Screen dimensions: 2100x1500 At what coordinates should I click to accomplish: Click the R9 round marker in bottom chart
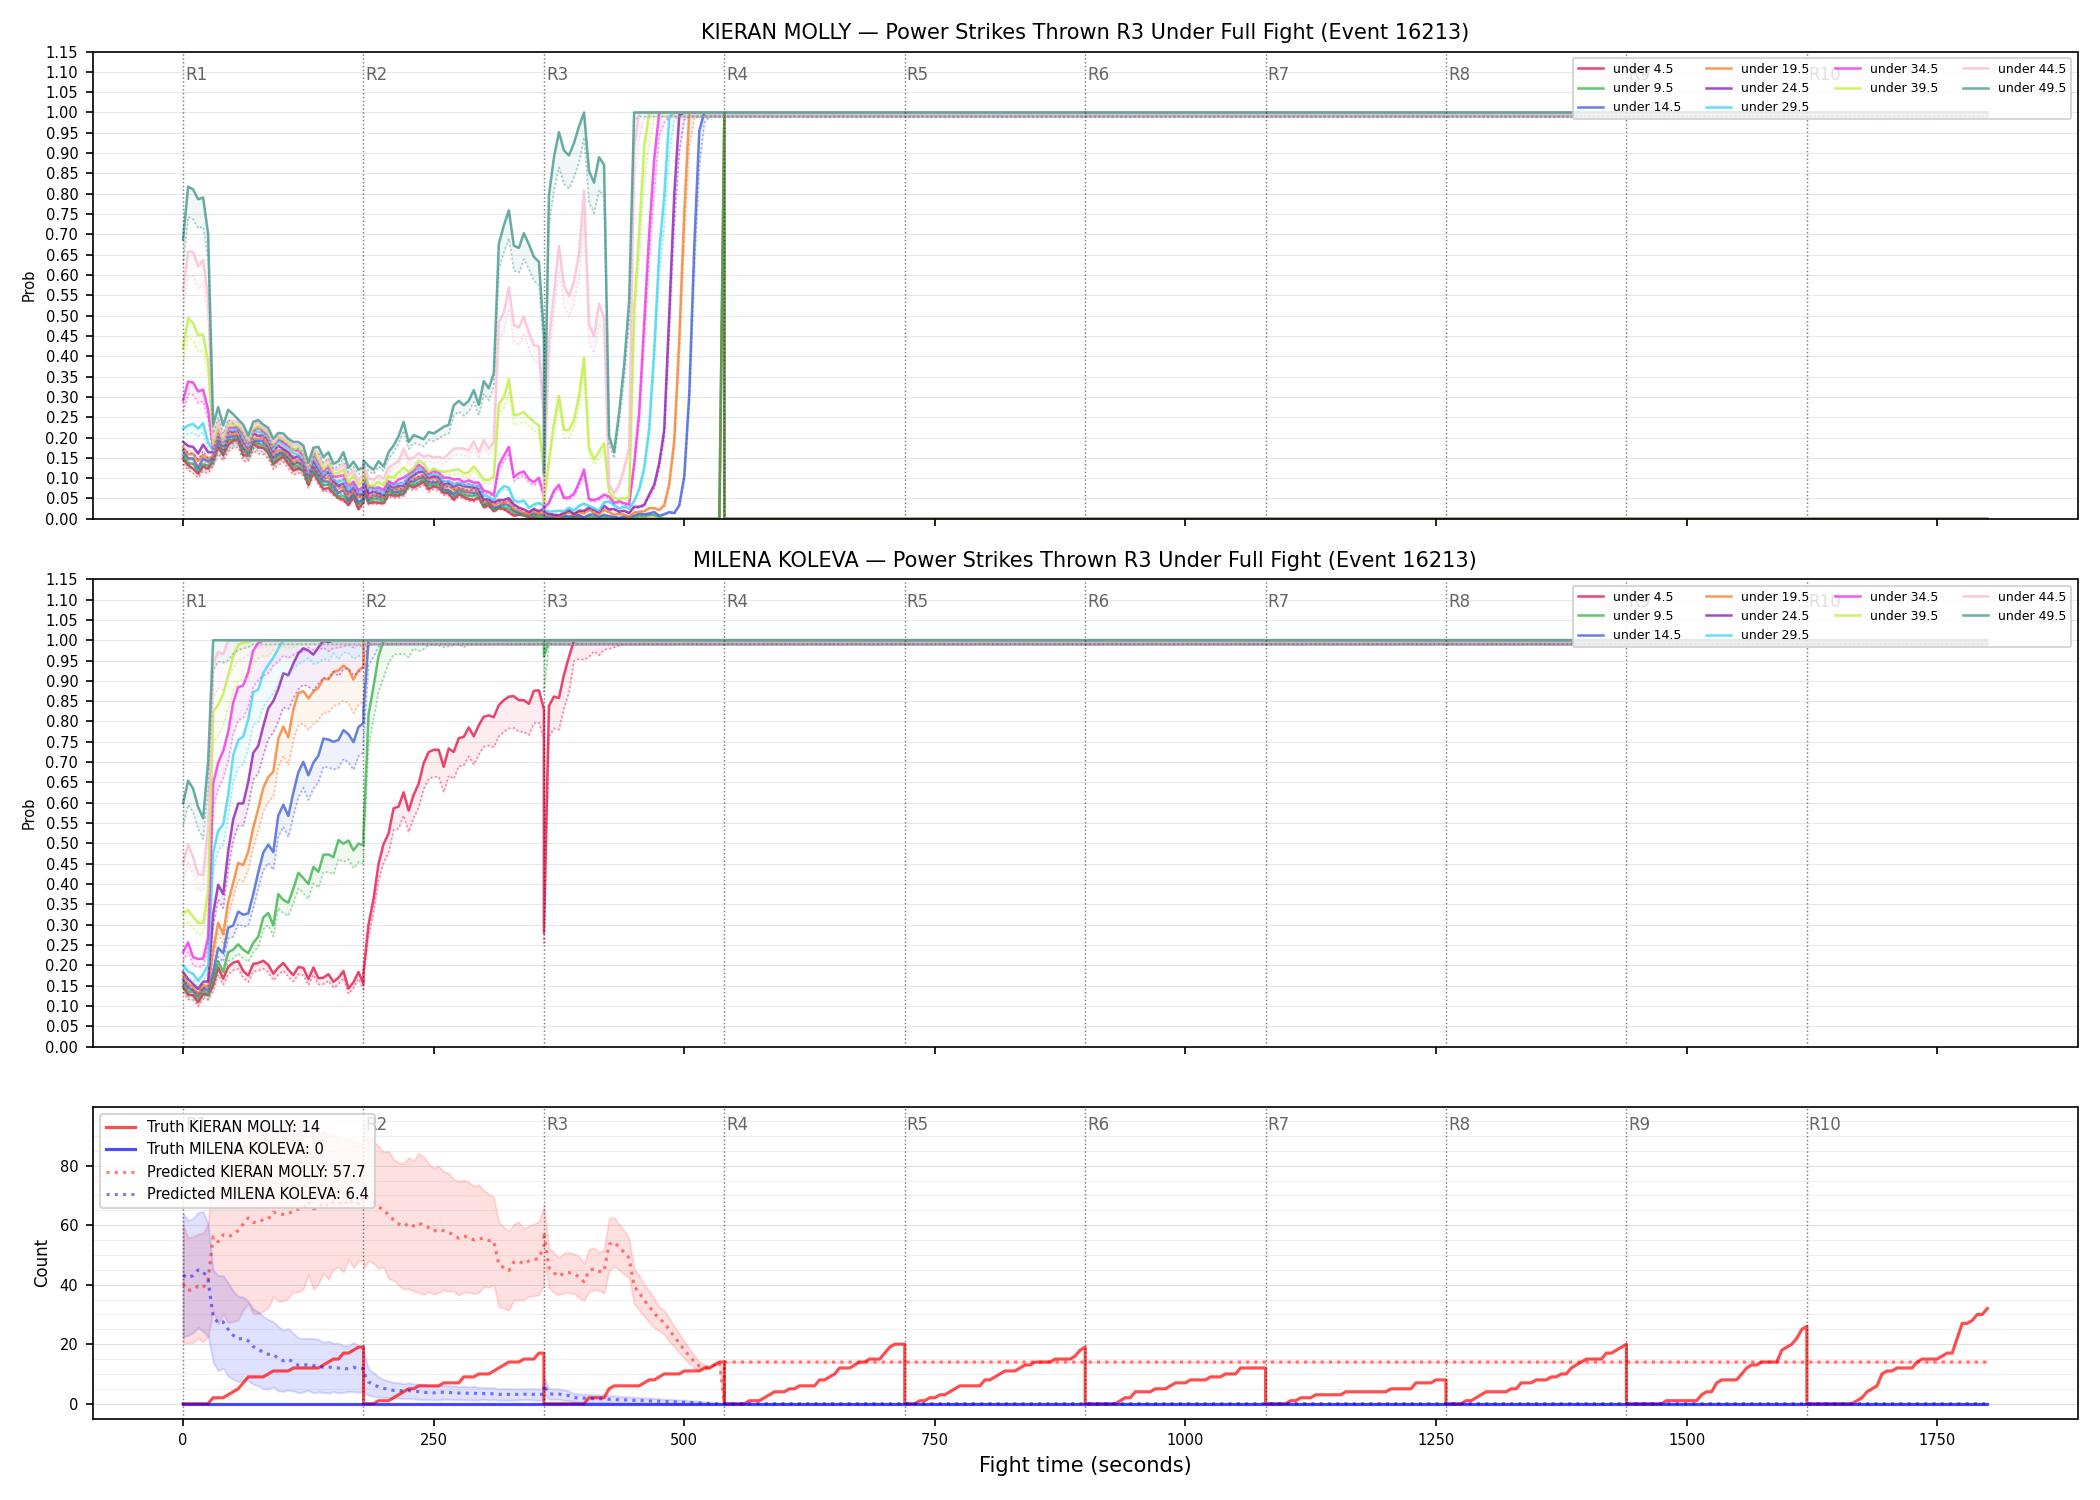1639,1124
